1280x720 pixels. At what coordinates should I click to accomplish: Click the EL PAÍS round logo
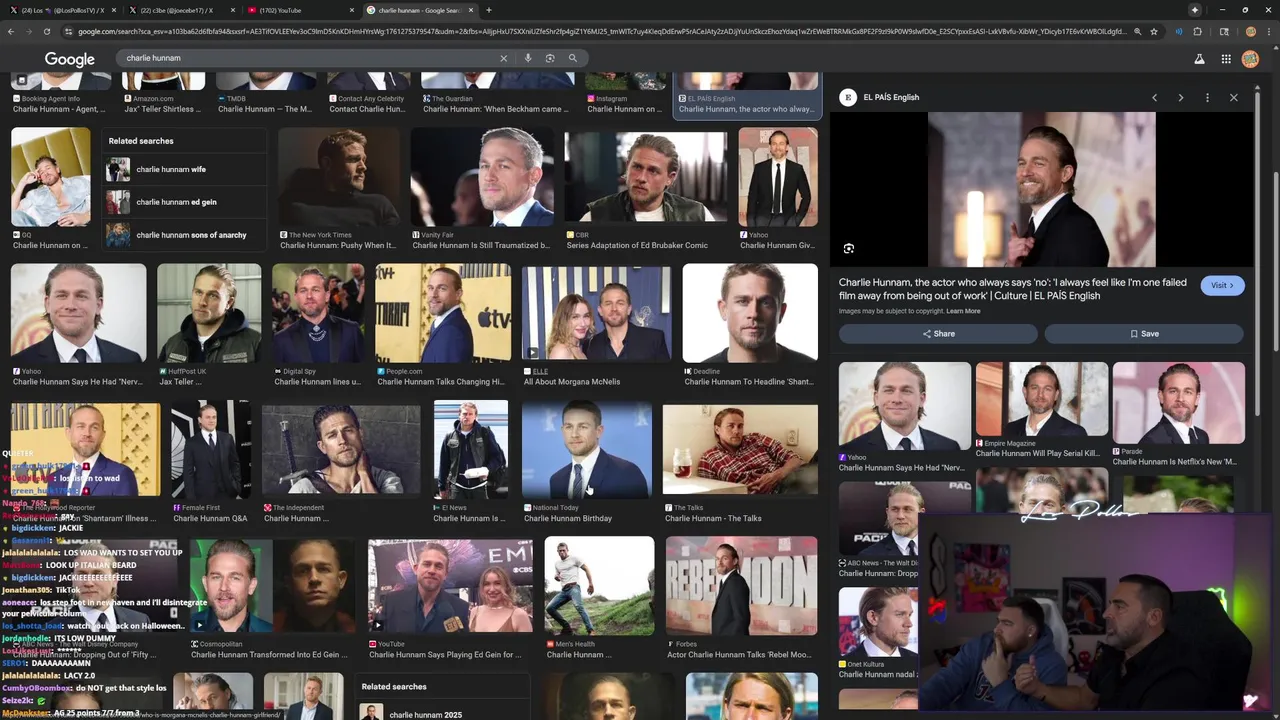(x=849, y=97)
